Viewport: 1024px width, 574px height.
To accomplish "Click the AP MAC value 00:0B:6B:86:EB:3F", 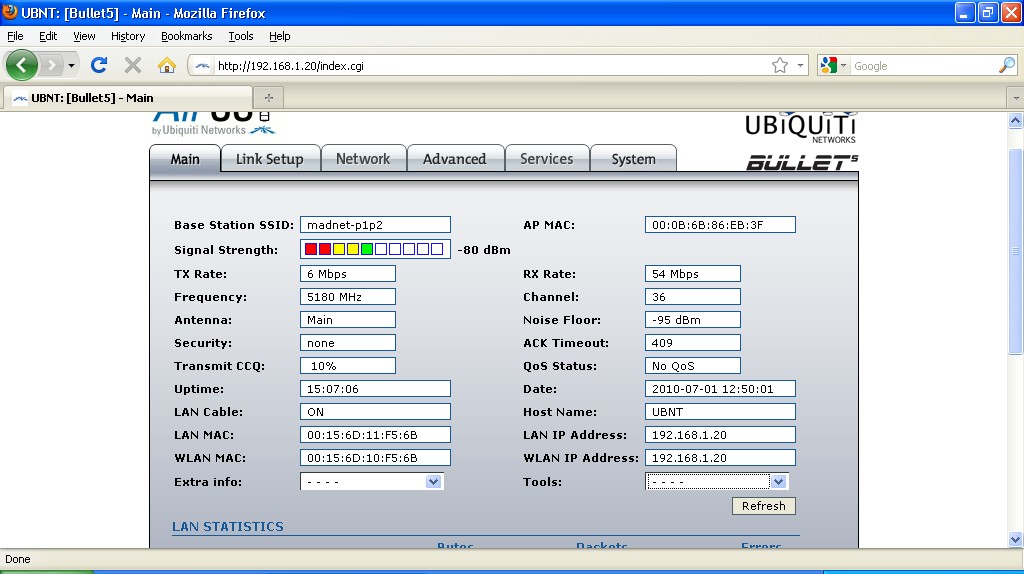I will click(x=720, y=225).
